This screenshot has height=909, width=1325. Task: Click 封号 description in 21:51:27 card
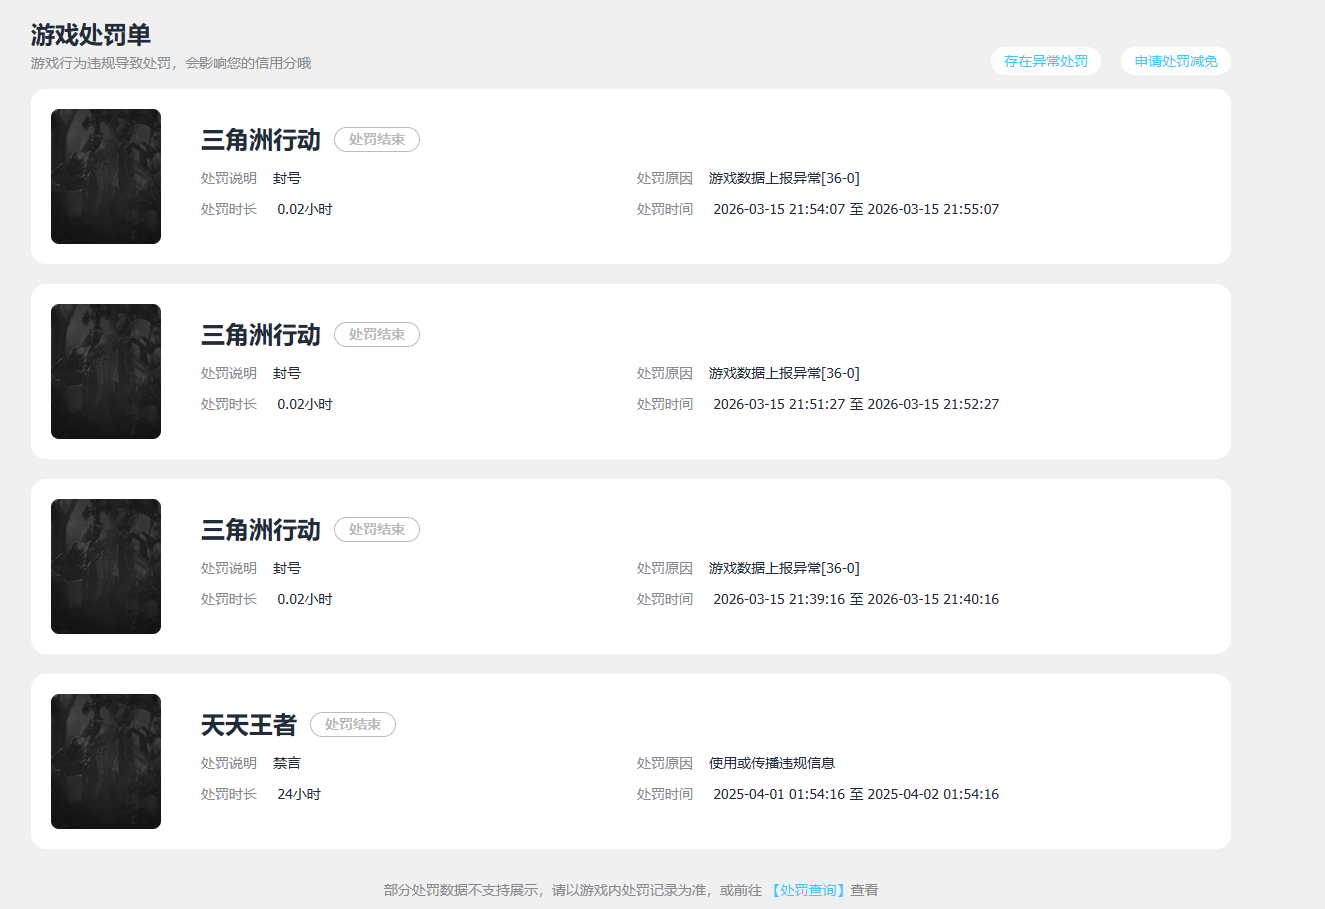(x=287, y=373)
